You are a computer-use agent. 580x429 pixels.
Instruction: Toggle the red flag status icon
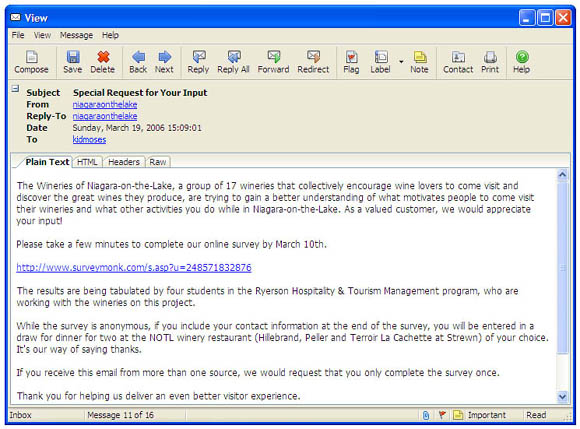(442, 415)
